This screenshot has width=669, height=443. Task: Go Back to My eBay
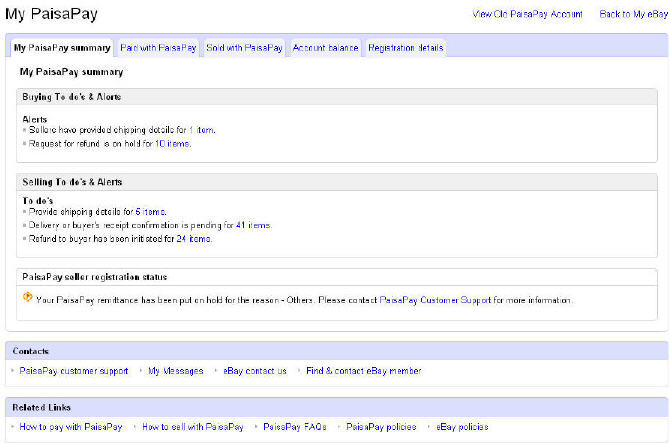coord(634,14)
